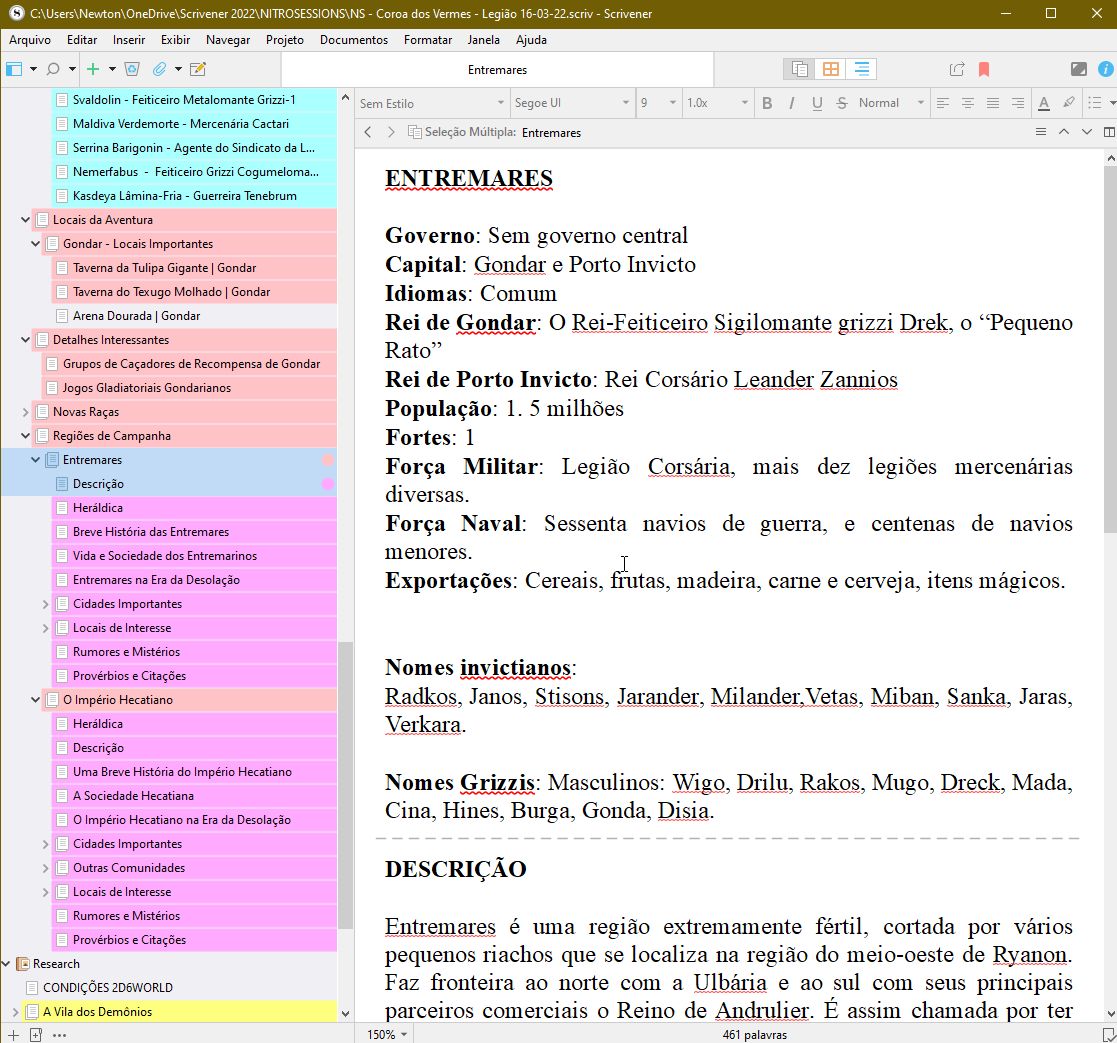Open the list bullets icon

pos(1095,103)
